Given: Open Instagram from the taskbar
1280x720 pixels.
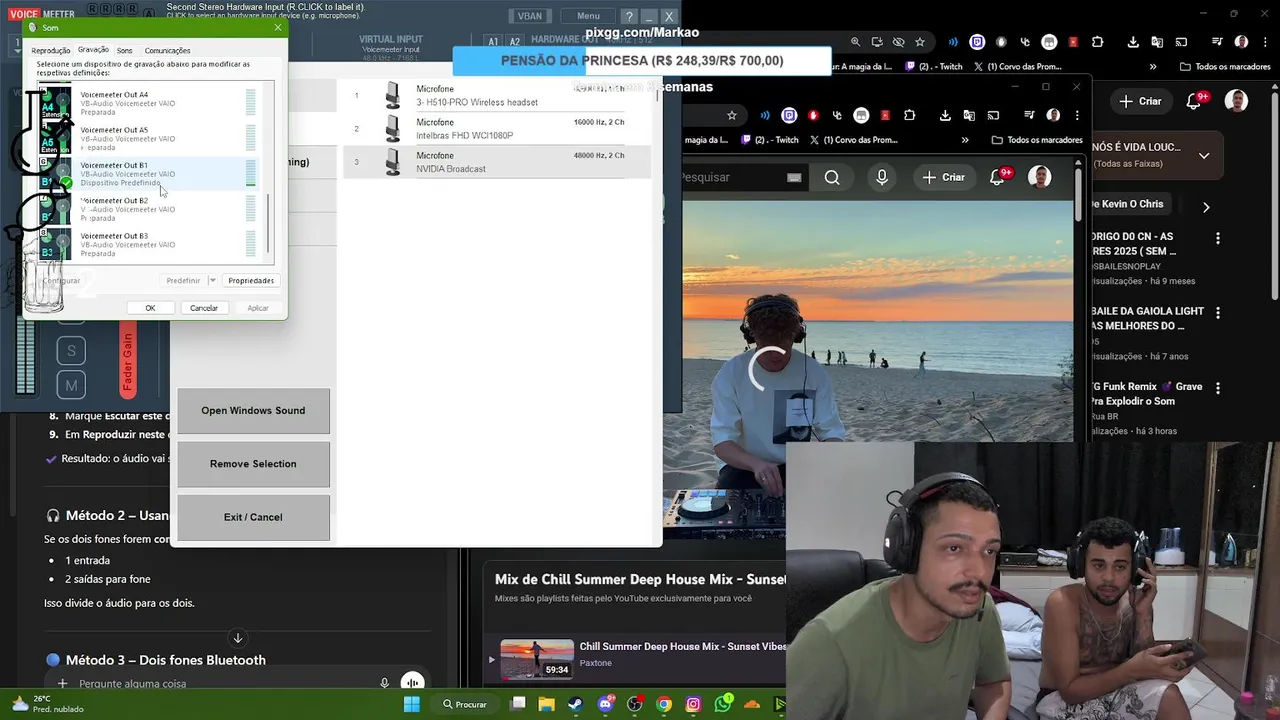Looking at the screenshot, I should click(x=693, y=704).
